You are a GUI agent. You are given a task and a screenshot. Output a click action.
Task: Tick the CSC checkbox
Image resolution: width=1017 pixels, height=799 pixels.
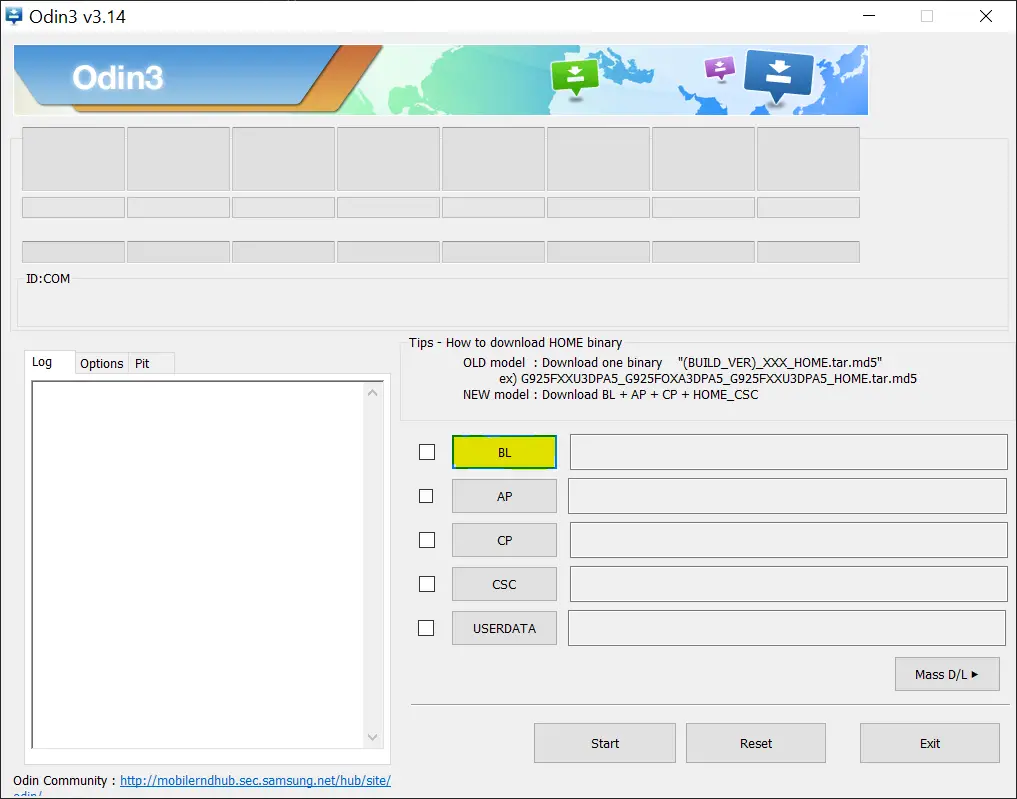point(427,584)
